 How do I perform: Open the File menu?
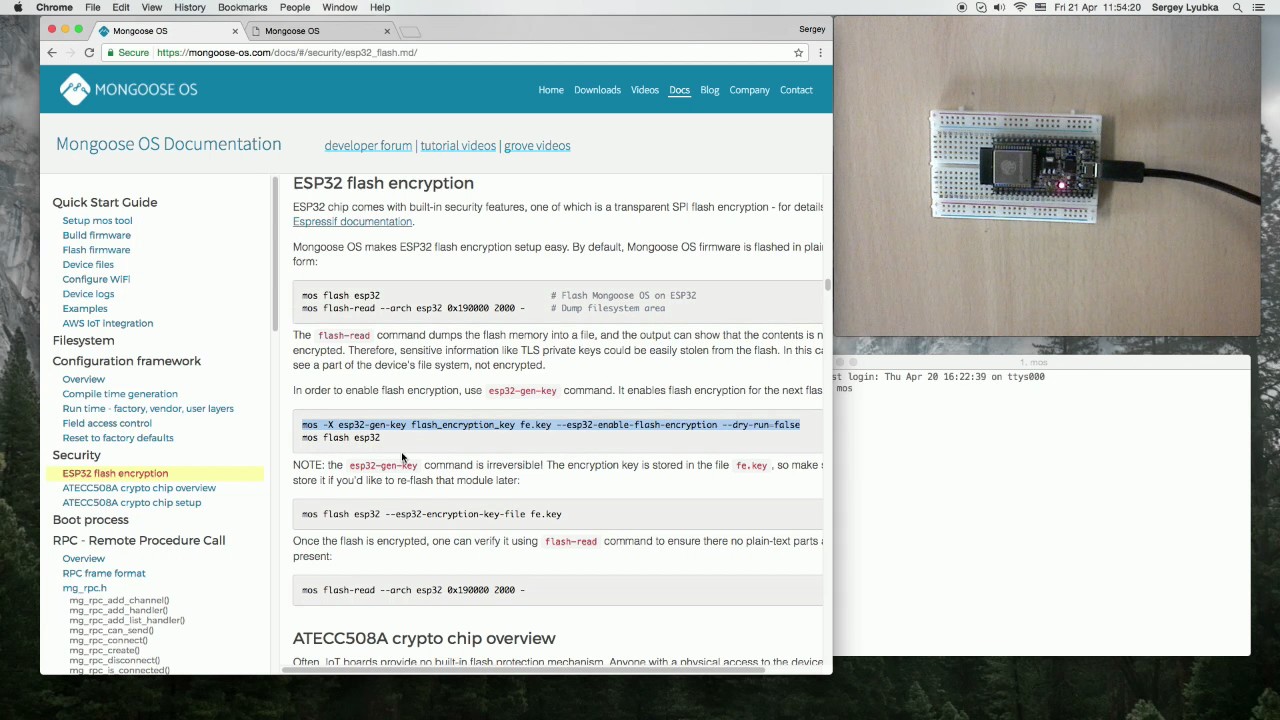tap(92, 7)
